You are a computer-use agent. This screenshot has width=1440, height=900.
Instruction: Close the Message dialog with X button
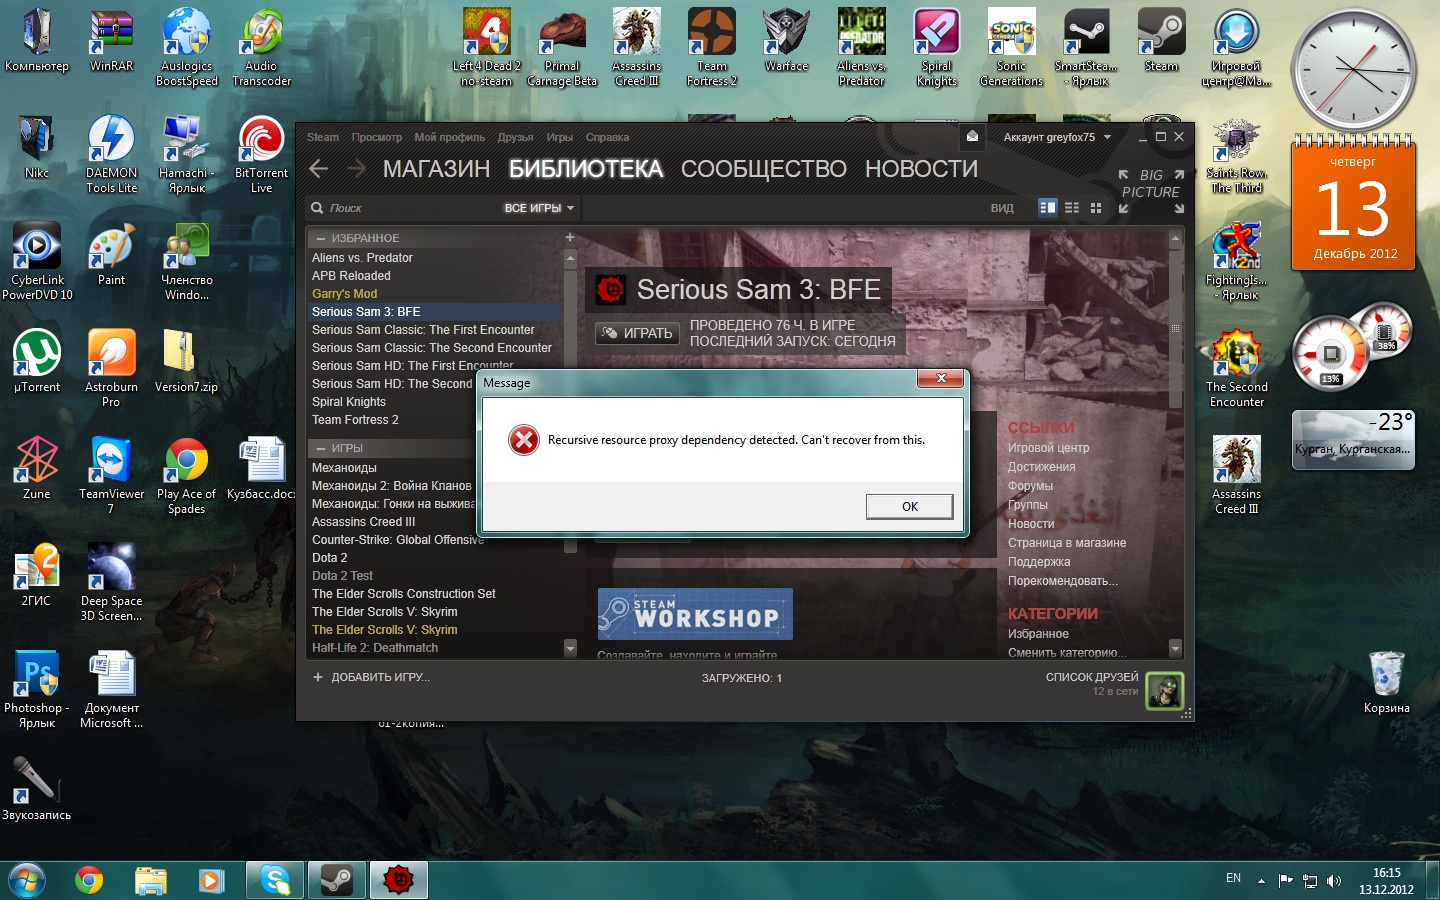click(940, 378)
